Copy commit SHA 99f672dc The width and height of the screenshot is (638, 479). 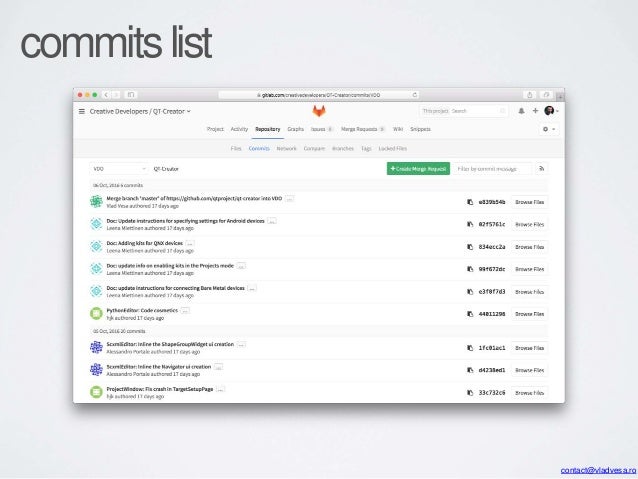click(470, 269)
